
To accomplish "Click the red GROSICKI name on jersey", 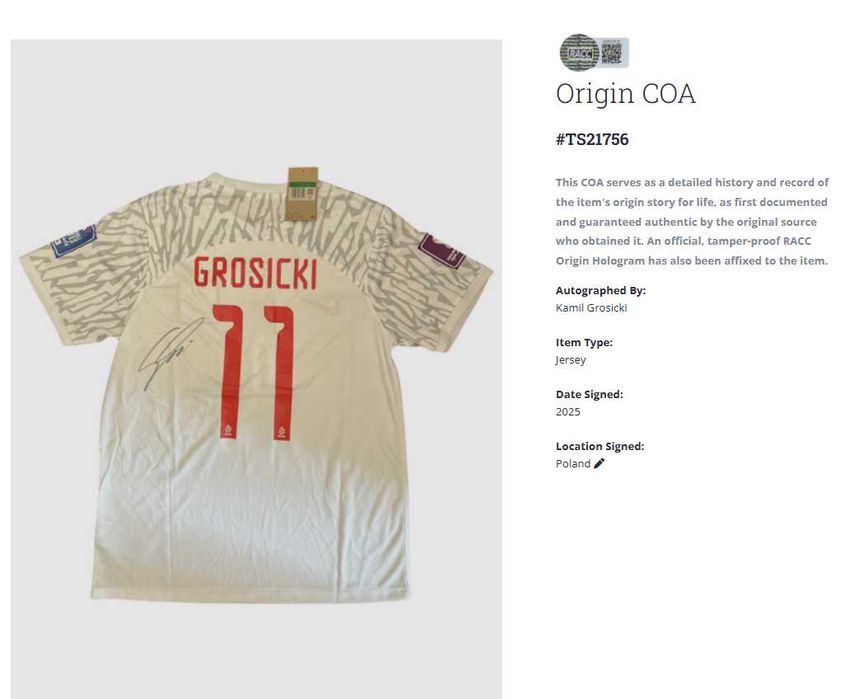I will [x=255, y=272].
